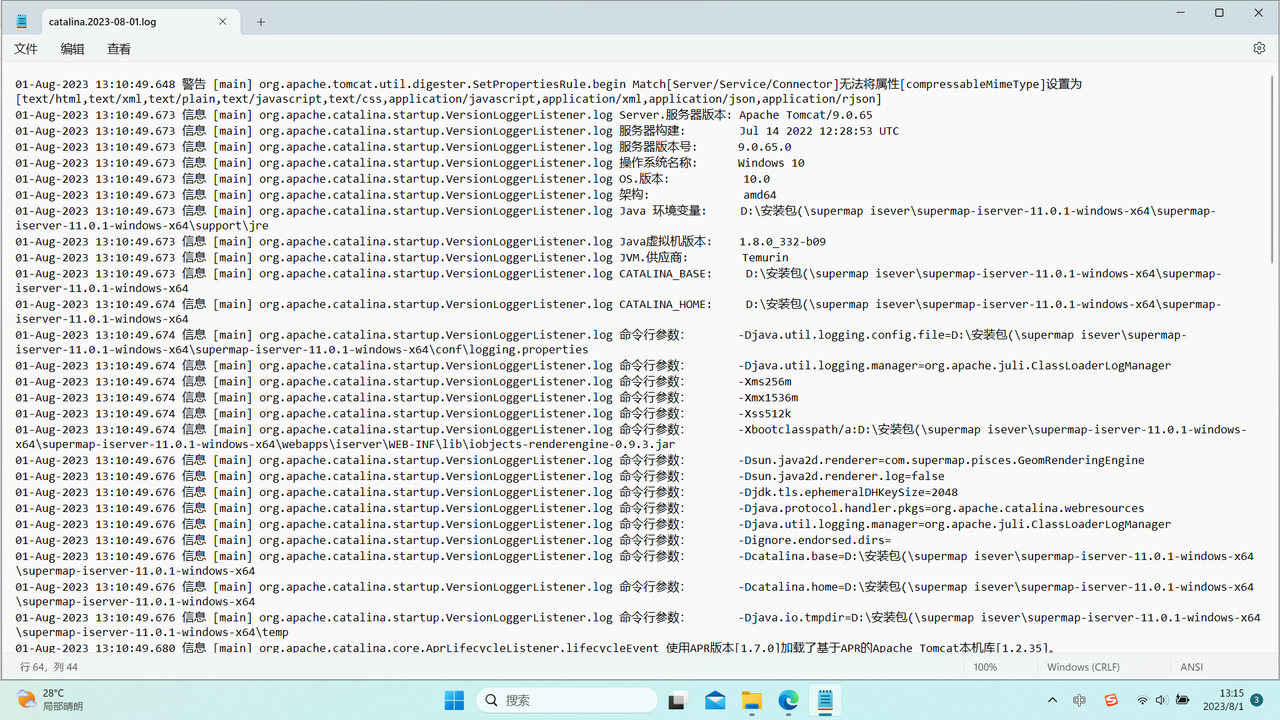Show hidden system tray icons chevron

(1052, 700)
